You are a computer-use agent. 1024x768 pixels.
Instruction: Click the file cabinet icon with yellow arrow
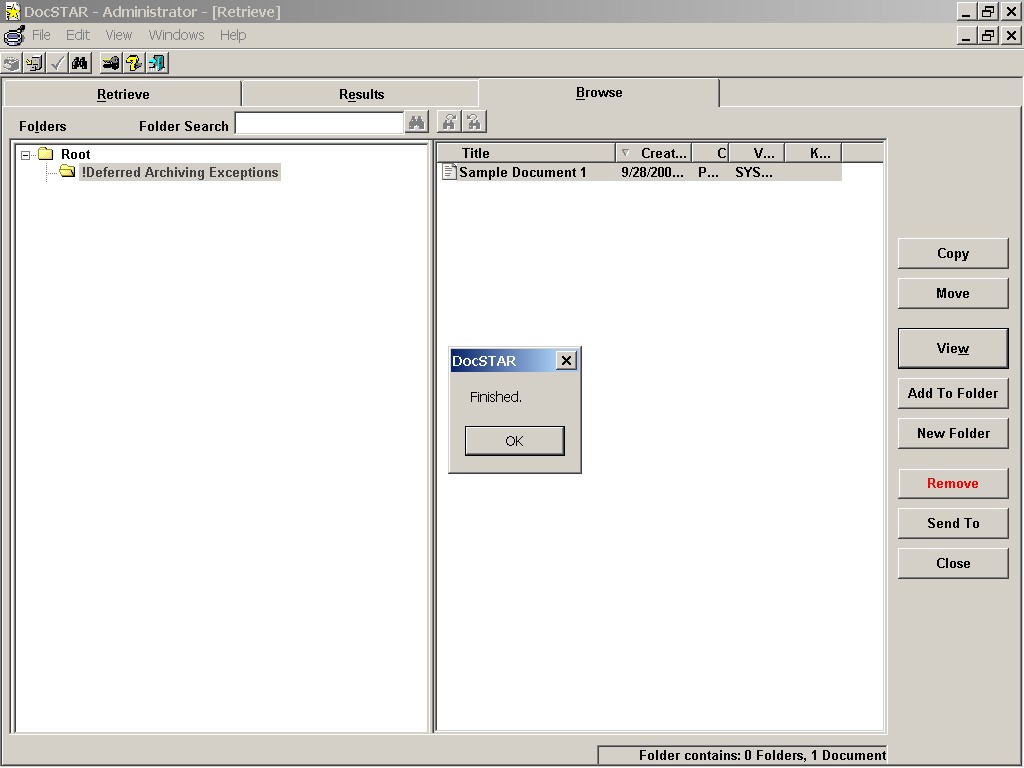(35, 63)
